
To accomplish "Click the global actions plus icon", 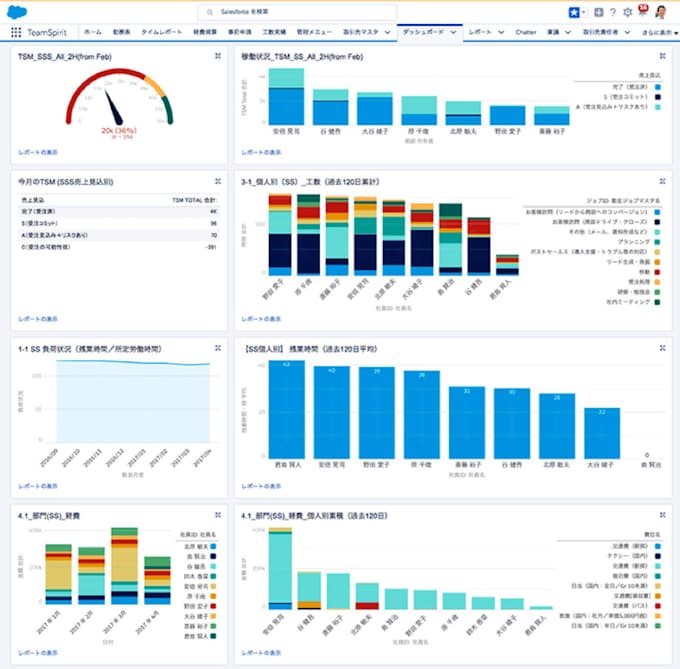I will (598, 12).
